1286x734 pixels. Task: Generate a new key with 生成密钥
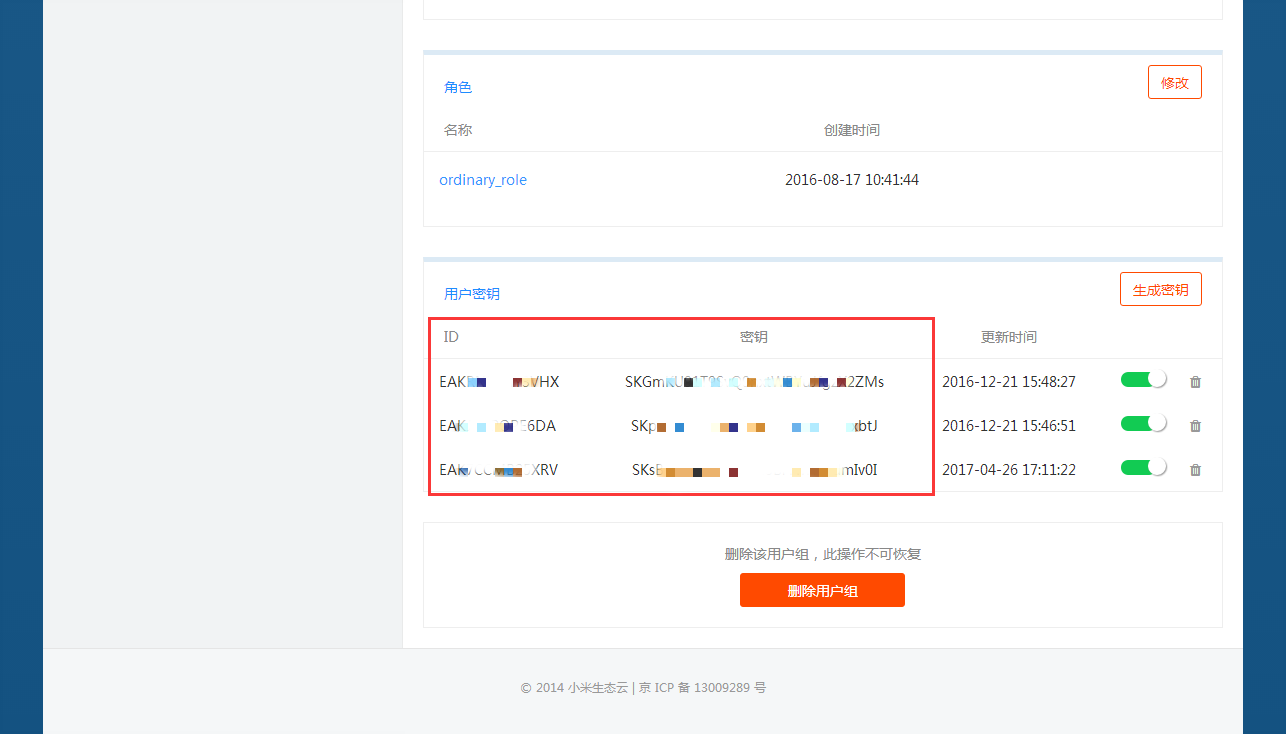(1160, 290)
